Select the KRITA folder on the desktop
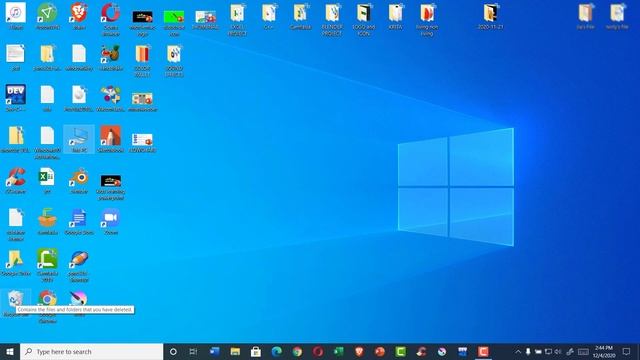Image resolution: width=640 pixels, height=360 pixels. [395, 16]
